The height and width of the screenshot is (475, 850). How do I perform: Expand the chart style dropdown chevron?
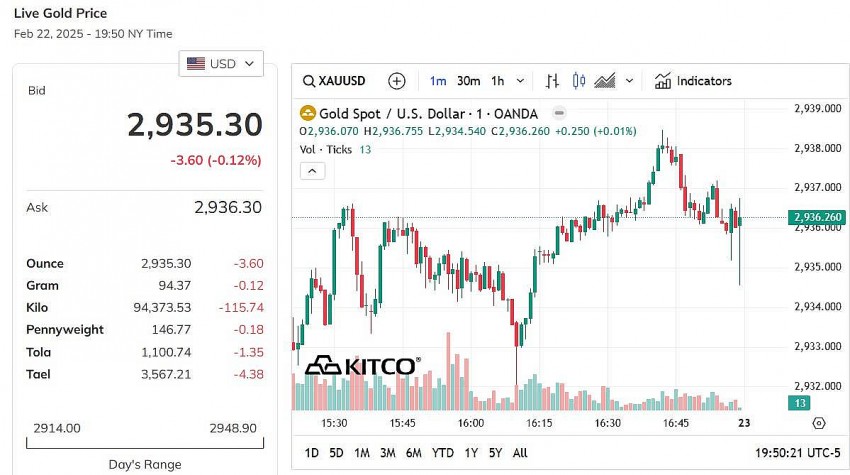click(629, 81)
